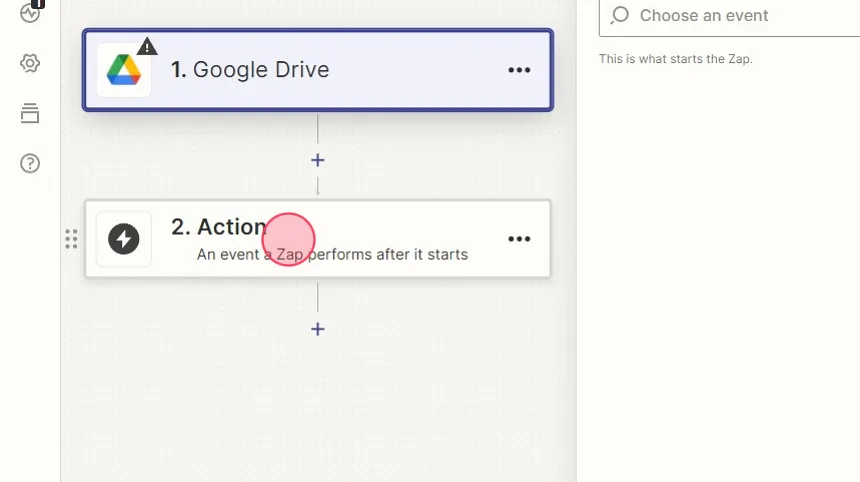Select the 2. Action step card
The image size is (860, 482).
[318, 239]
